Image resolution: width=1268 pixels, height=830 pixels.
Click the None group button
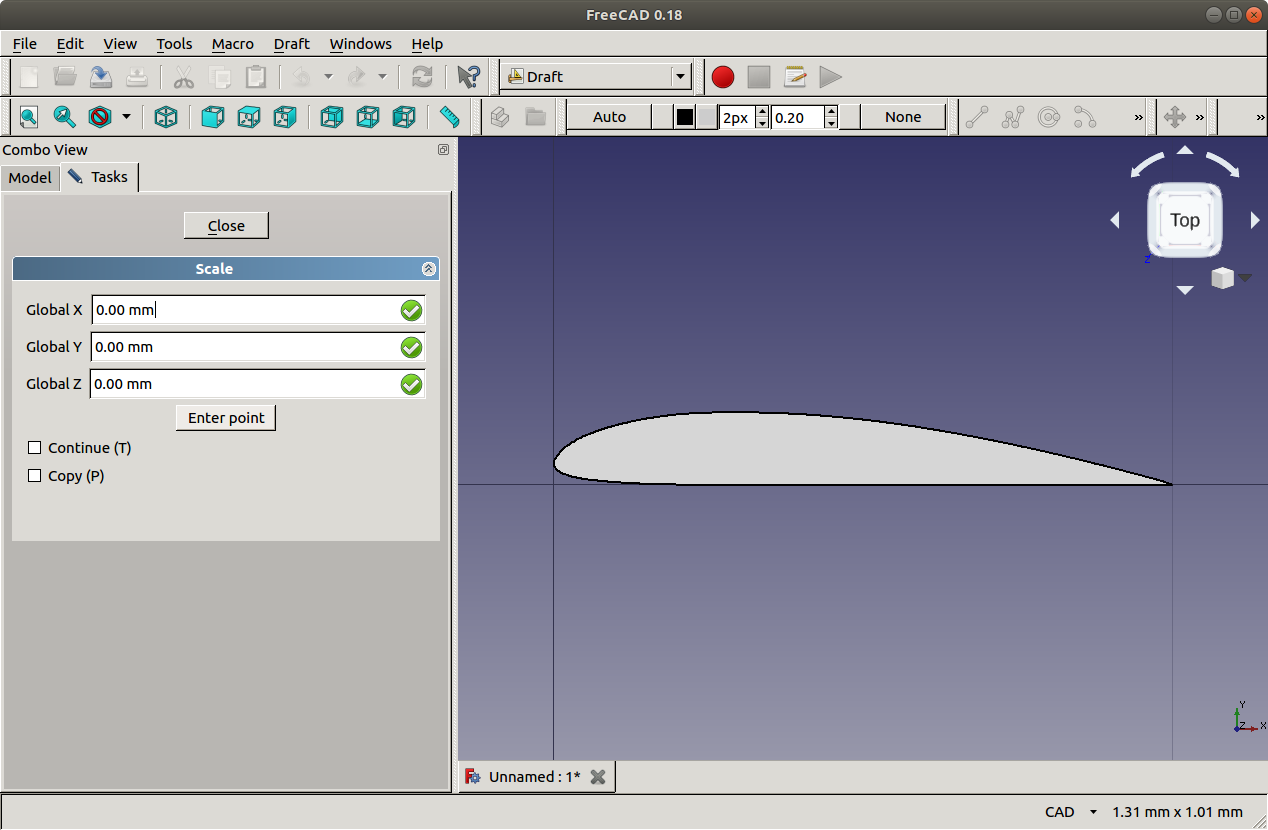coord(903,117)
